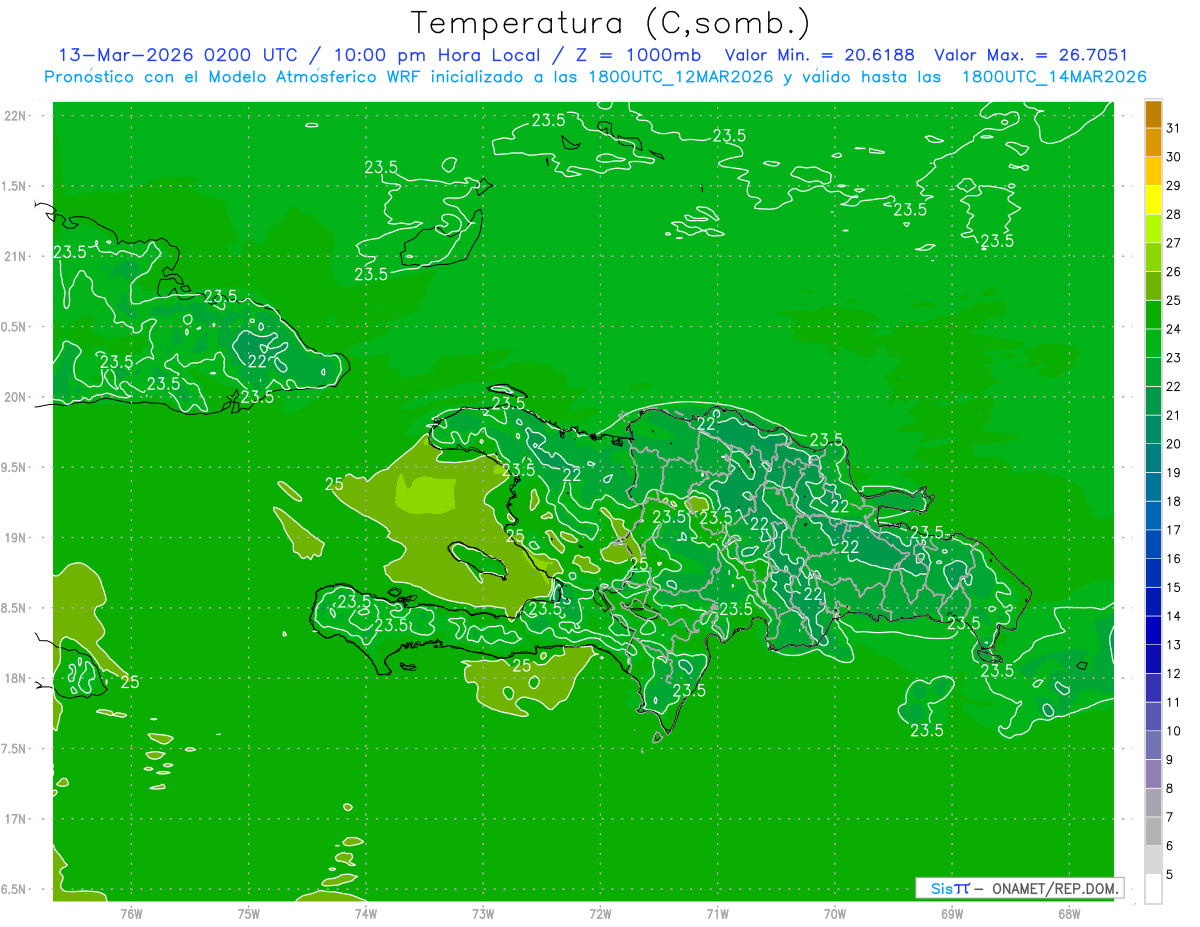Pick the dark orange swatch above 31
The height and width of the screenshot is (927, 1200).
point(1154,113)
